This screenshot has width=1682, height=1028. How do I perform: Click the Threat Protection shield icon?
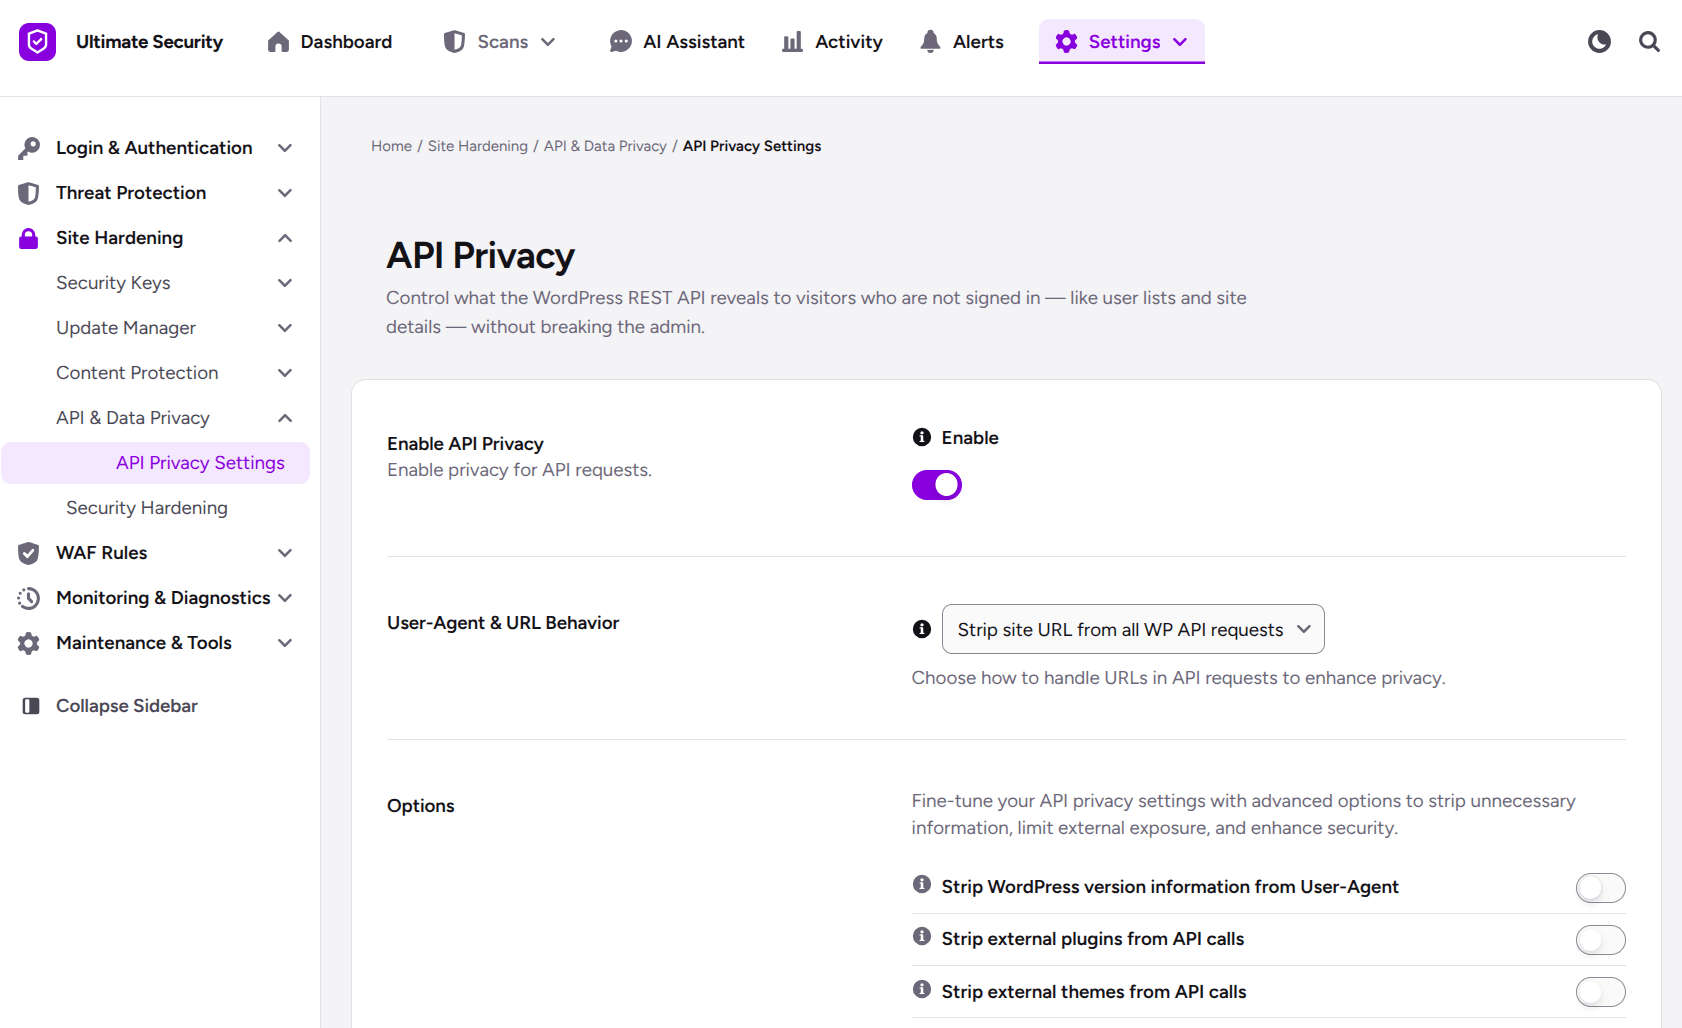tap(29, 193)
